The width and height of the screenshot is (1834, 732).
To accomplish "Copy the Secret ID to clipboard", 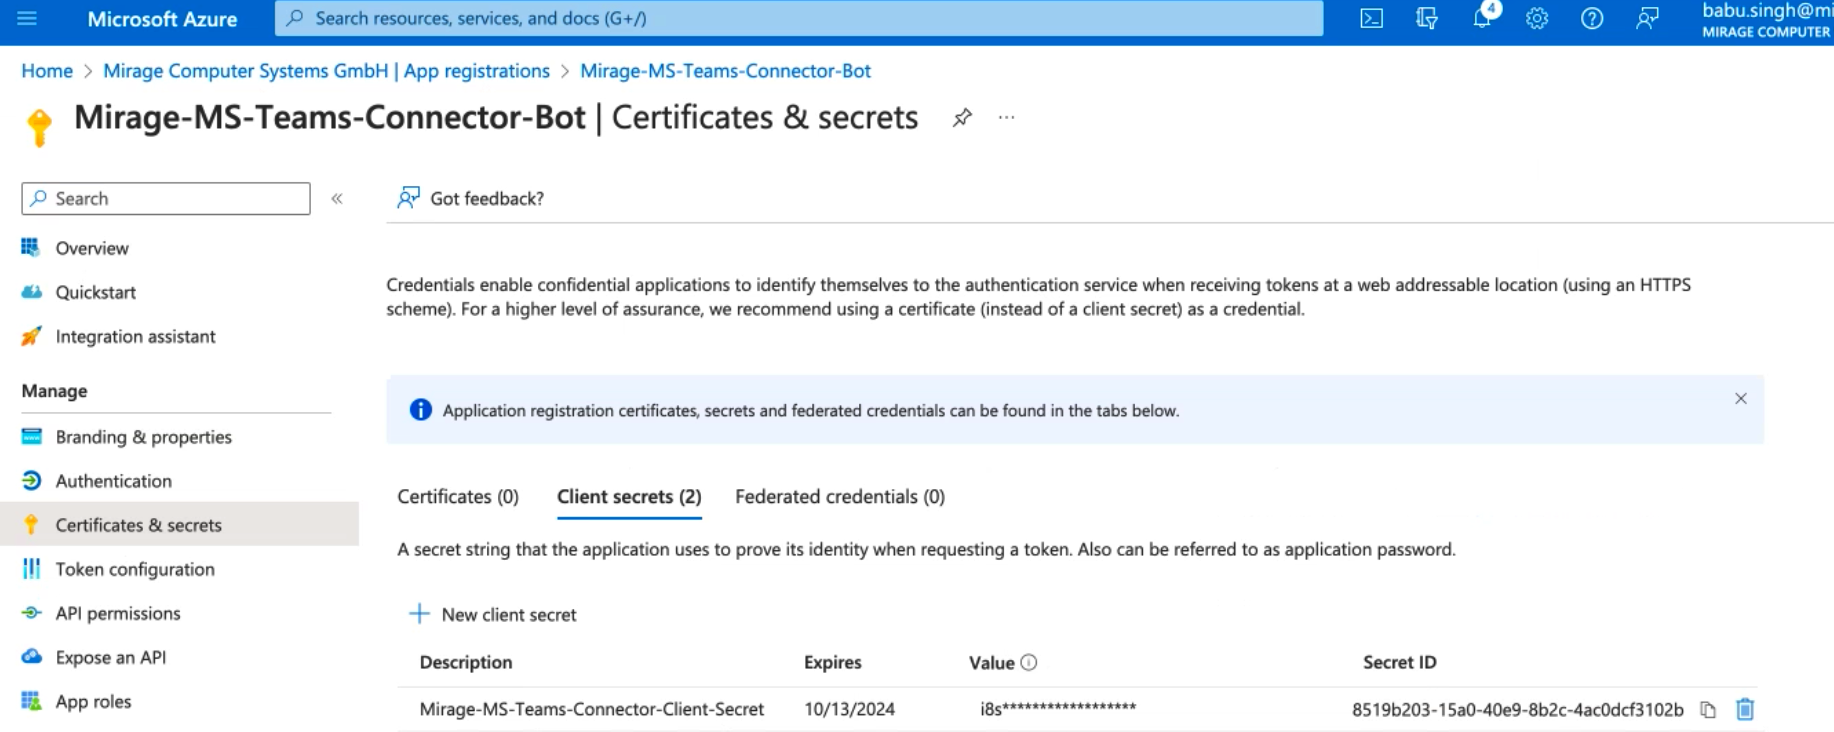I will pyautogui.click(x=1708, y=709).
